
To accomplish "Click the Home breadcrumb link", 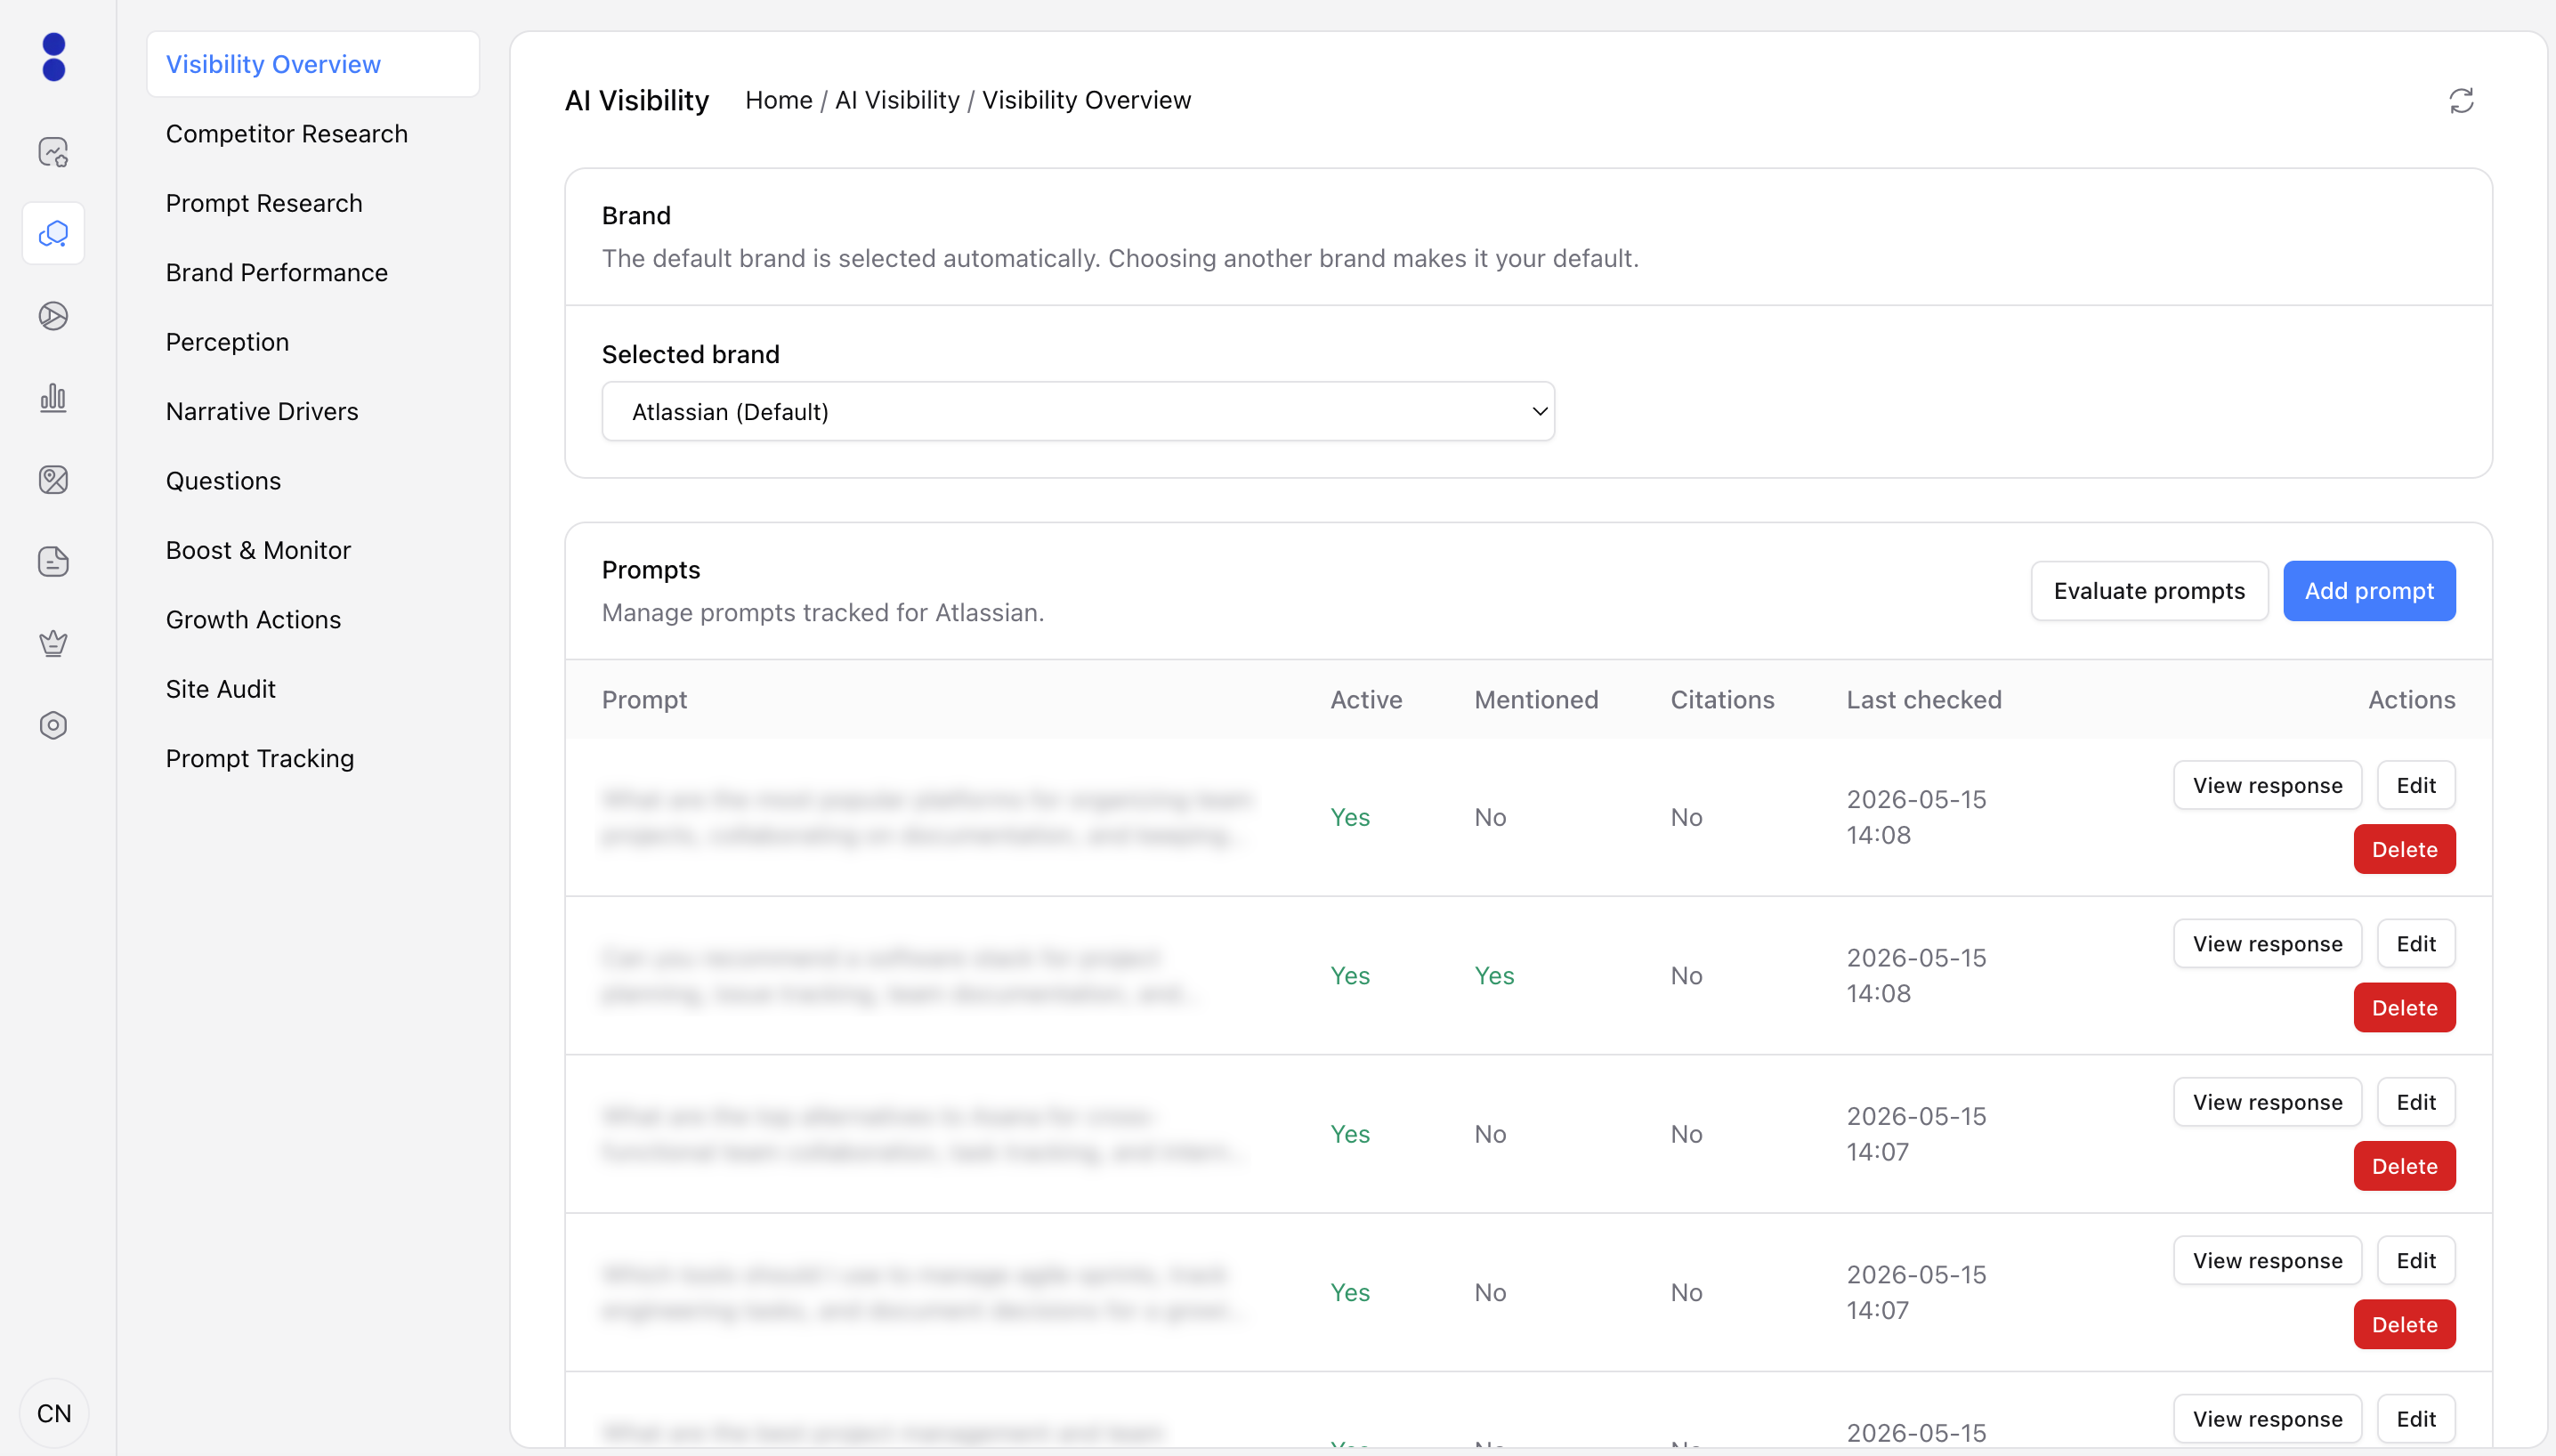I will pos(779,100).
